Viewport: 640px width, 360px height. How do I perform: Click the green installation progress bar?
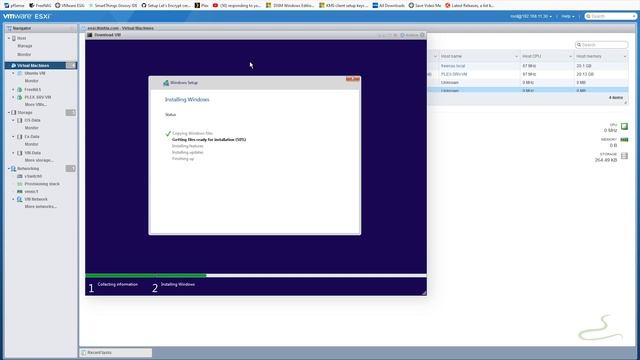point(146,276)
